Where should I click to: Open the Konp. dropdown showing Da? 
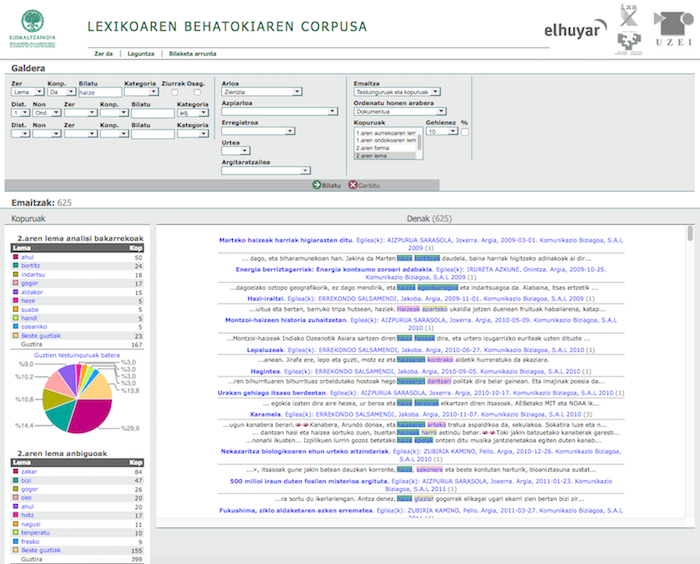[61, 92]
